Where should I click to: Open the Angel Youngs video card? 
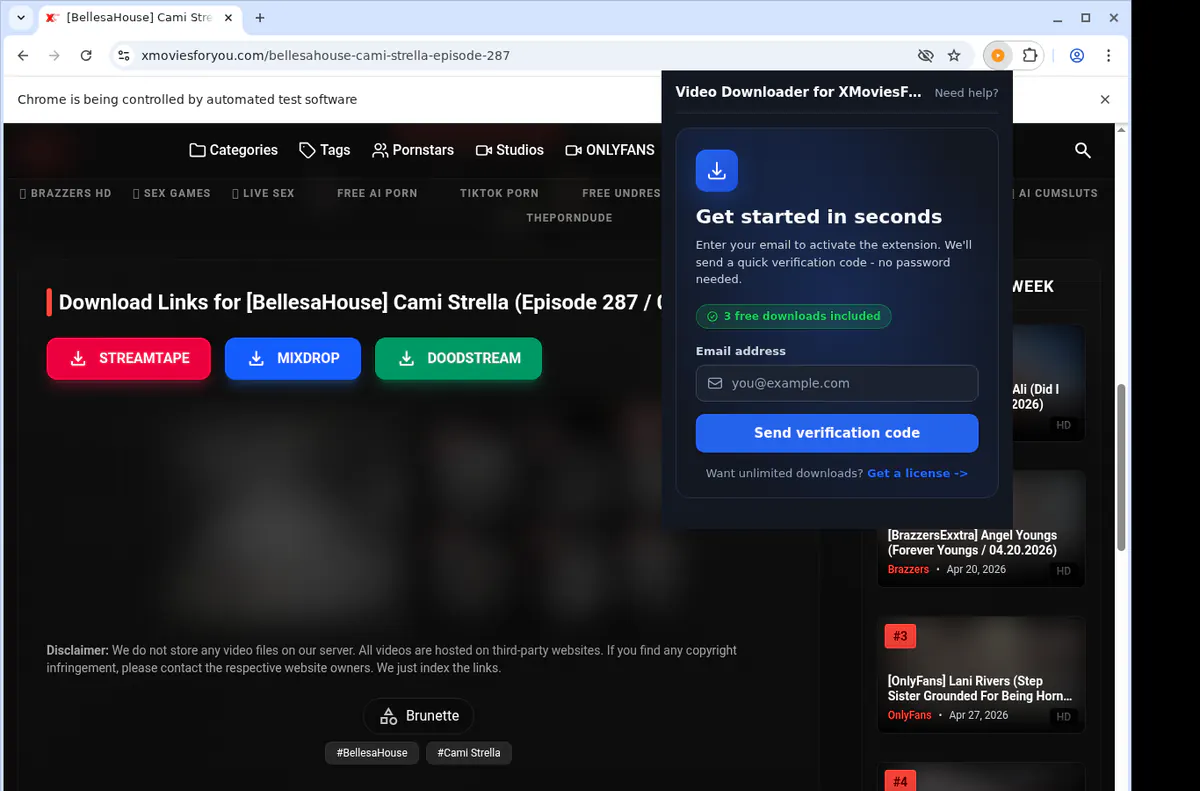click(x=980, y=528)
